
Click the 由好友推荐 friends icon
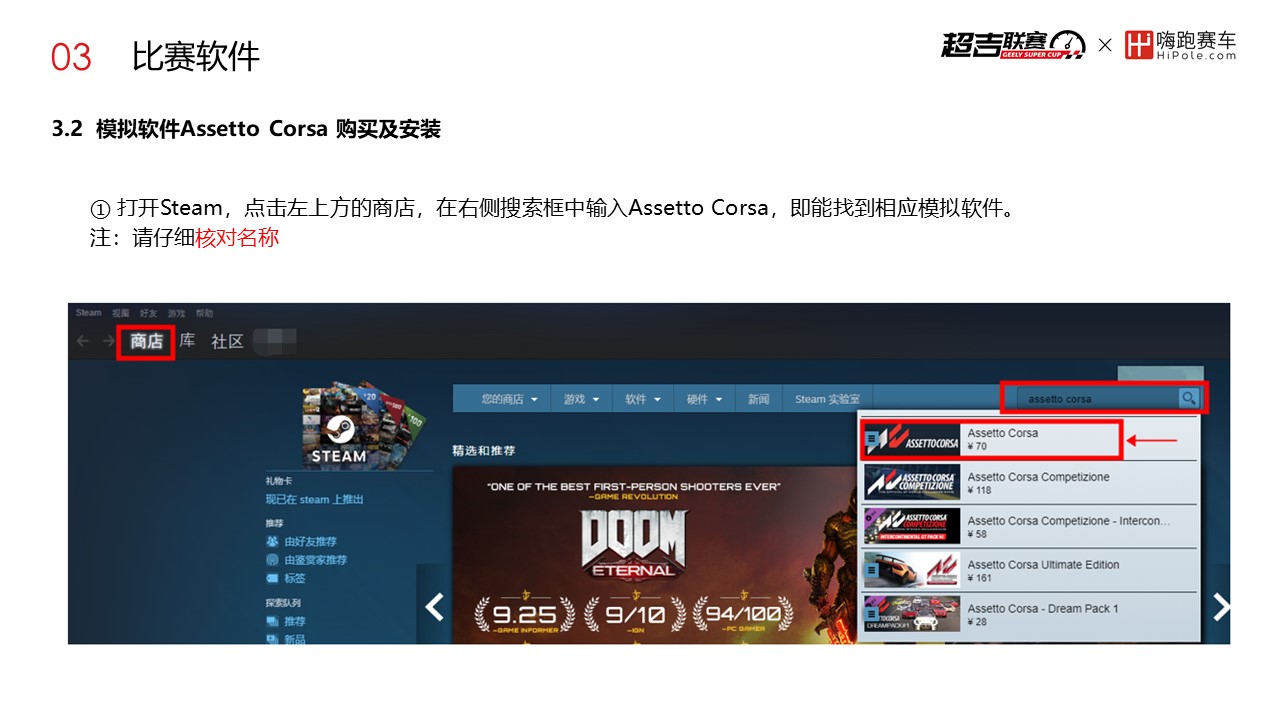pyautogui.click(x=272, y=542)
